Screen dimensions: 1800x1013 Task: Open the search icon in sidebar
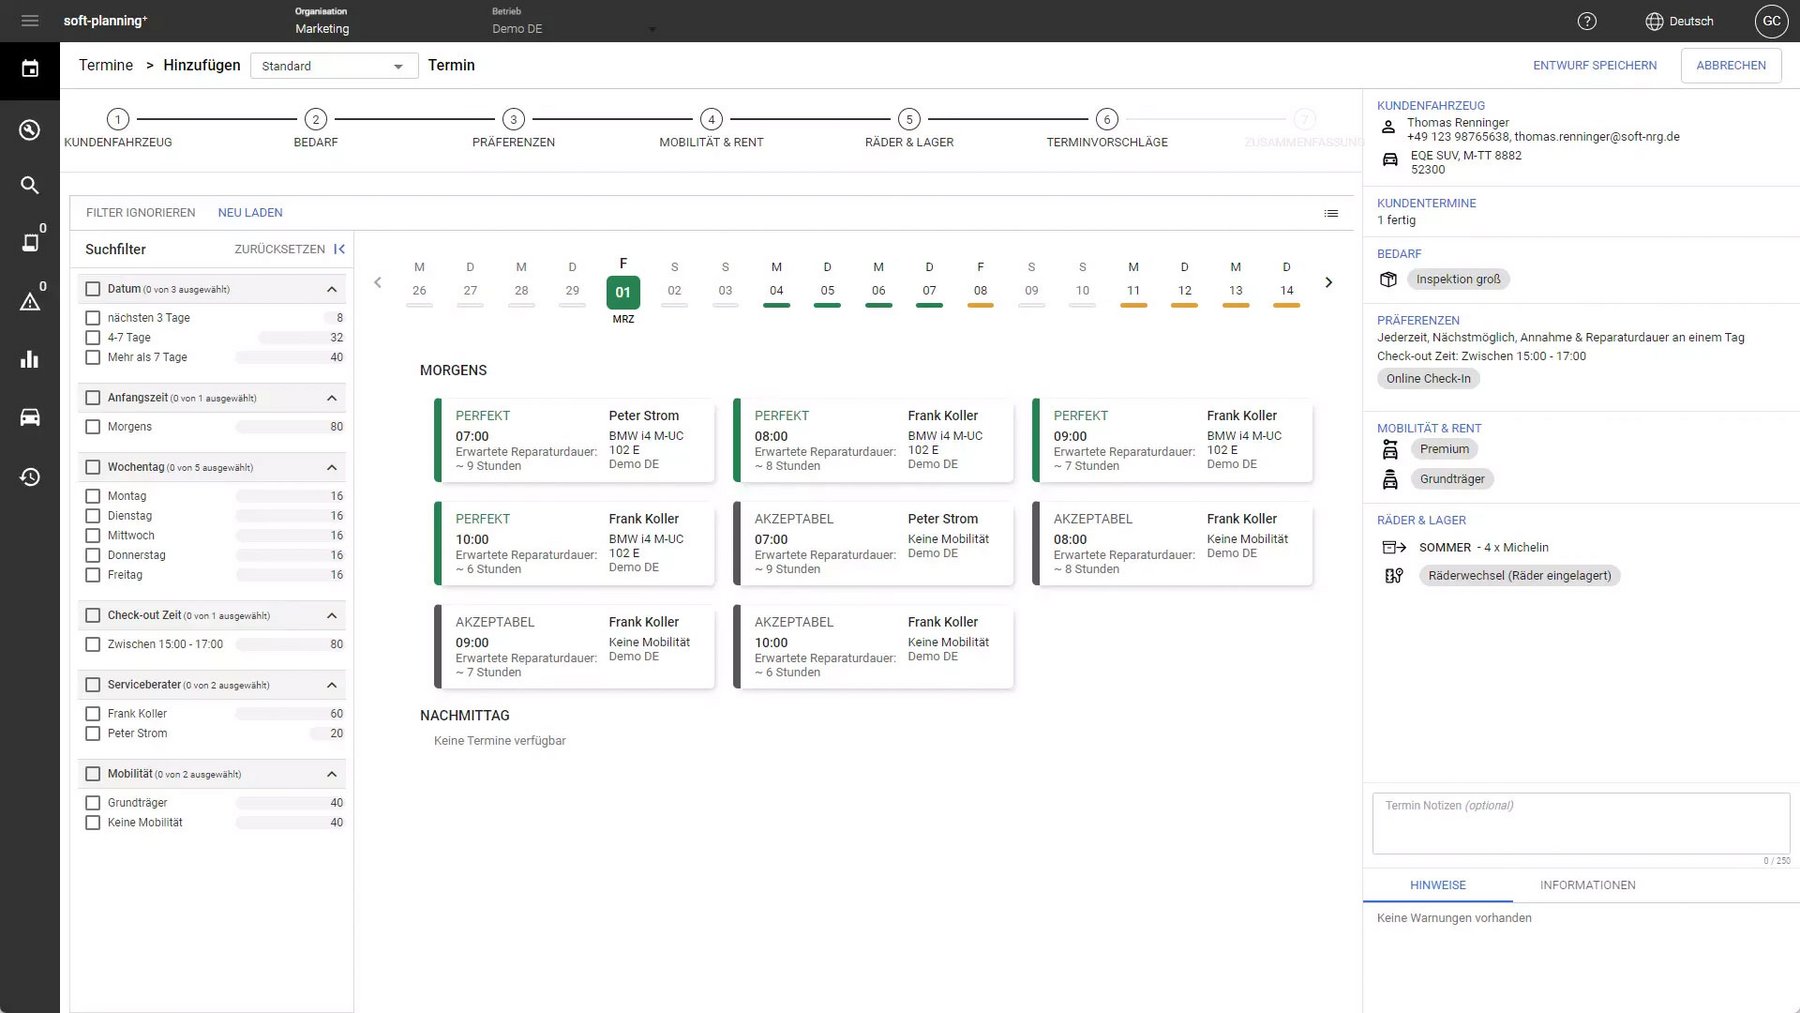pyautogui.click(x=30, y=185)
